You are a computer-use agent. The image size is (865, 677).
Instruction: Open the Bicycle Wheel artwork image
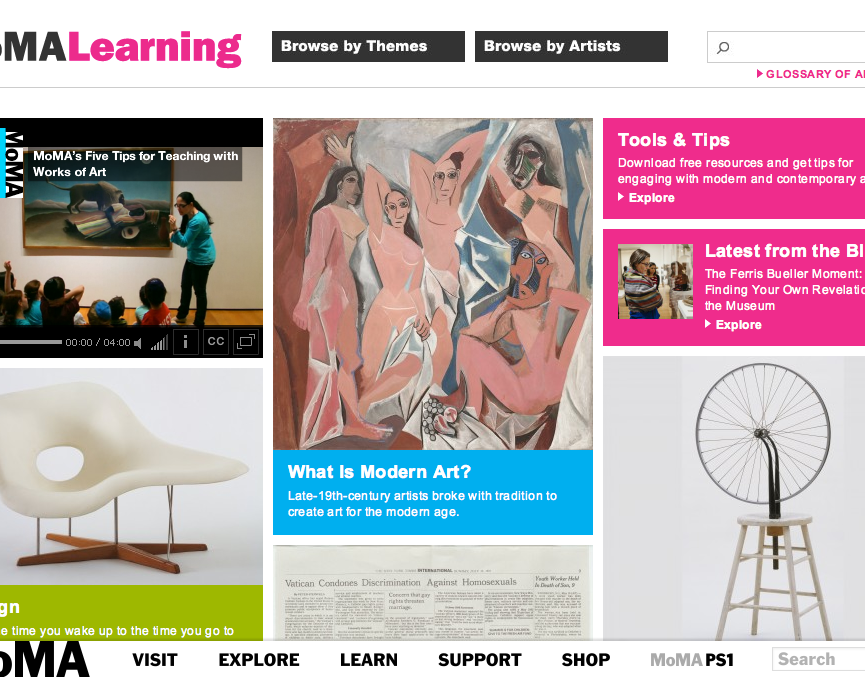734,498
